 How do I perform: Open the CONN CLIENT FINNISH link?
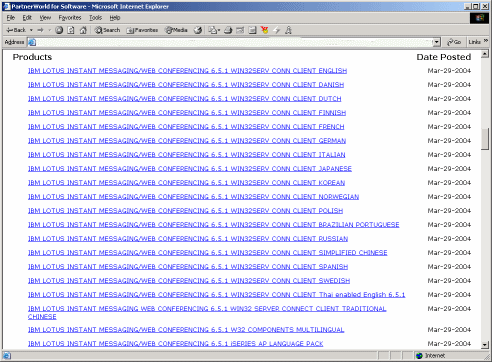(x=187, y=113)
